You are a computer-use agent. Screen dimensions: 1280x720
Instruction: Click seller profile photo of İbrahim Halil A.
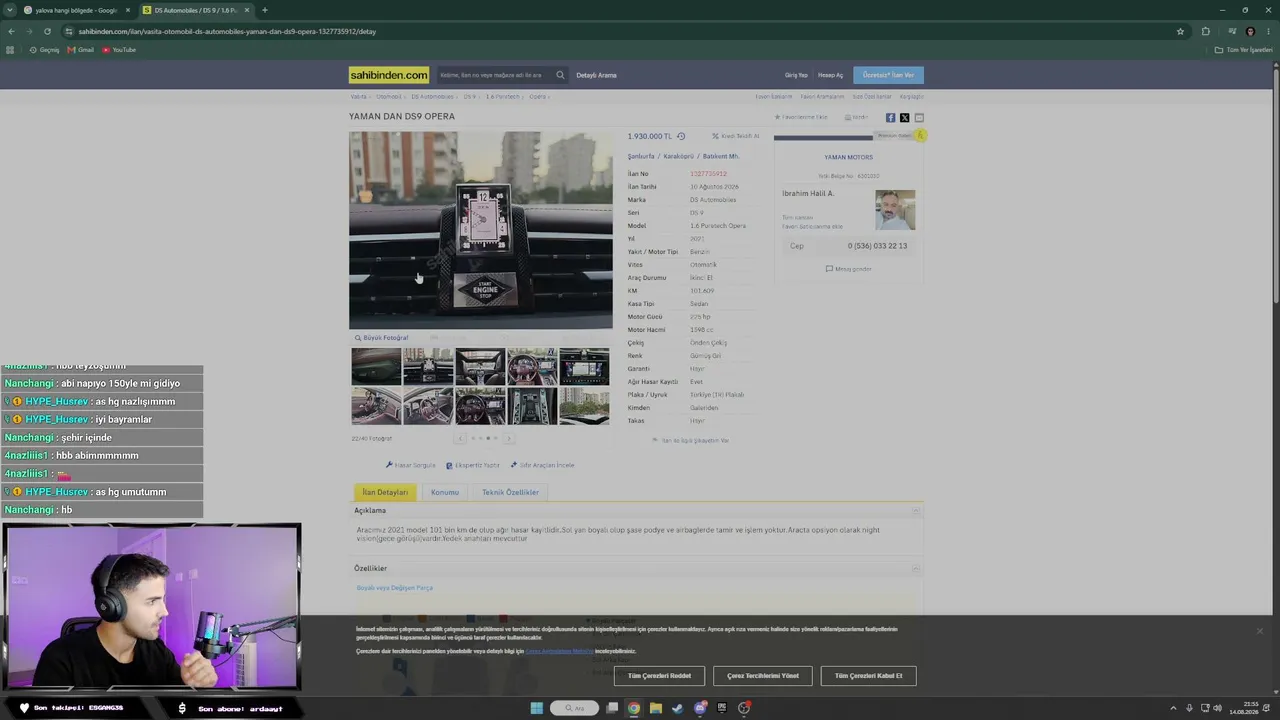coord(895,210)
